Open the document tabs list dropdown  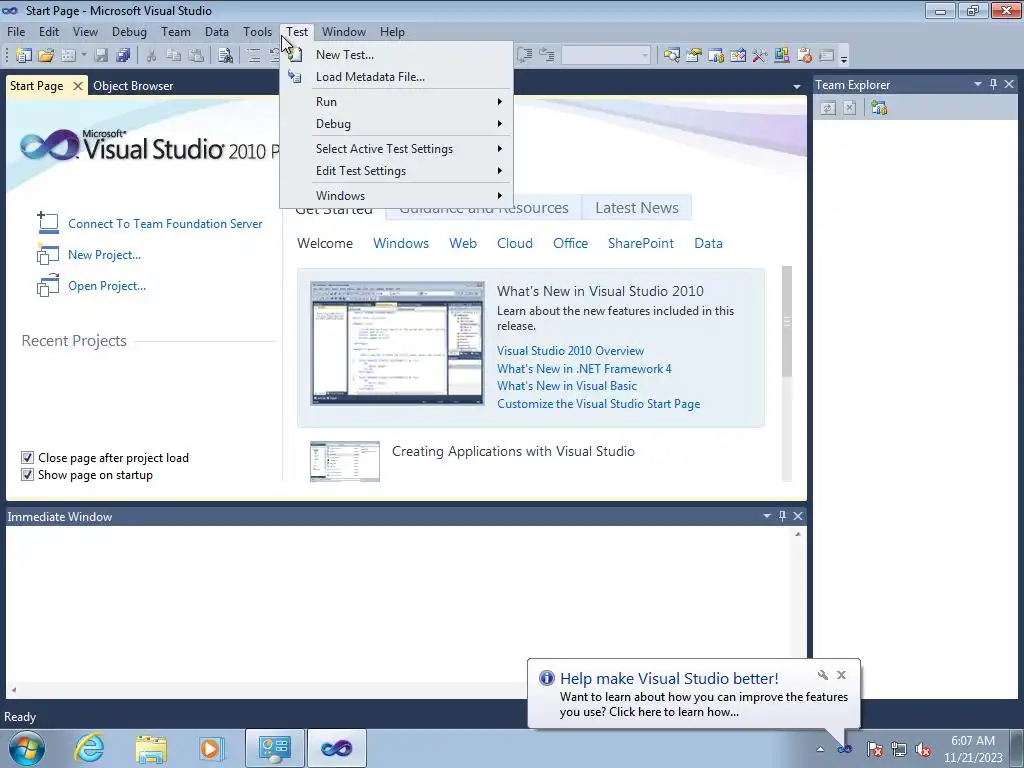(797, 86)
